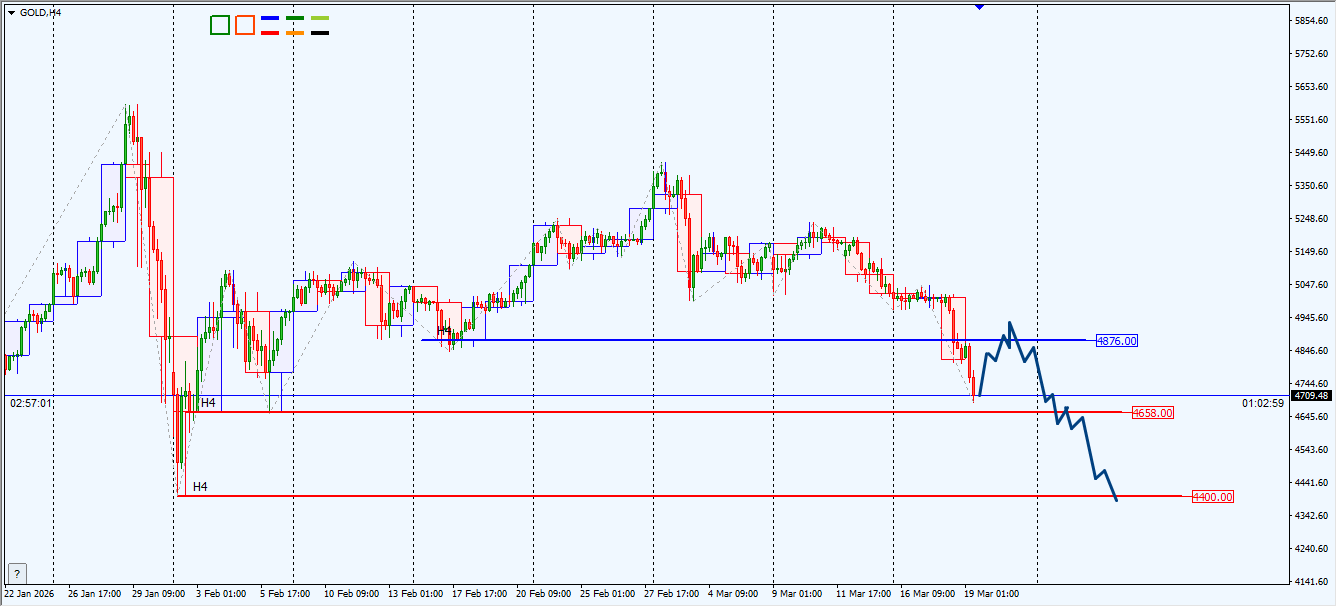This screenshot has width=1336, height=606.
Task: Click the 01:02:59 countdown timer text
Action: (1263, 403)
